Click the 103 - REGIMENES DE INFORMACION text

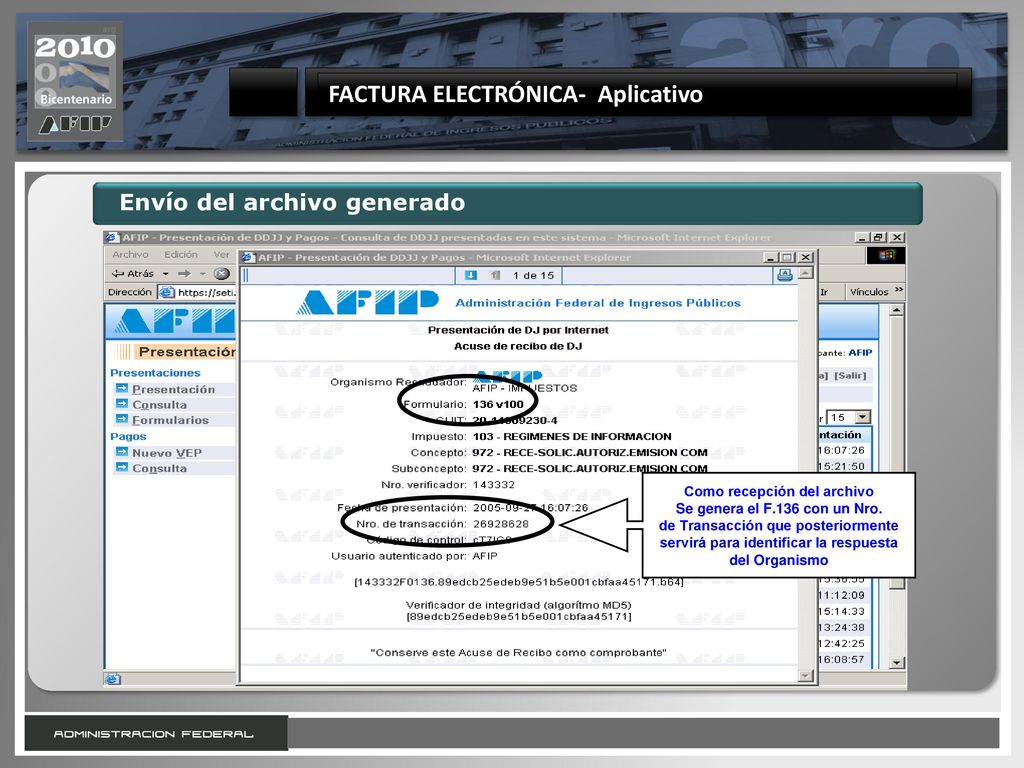tap(572, 436)
